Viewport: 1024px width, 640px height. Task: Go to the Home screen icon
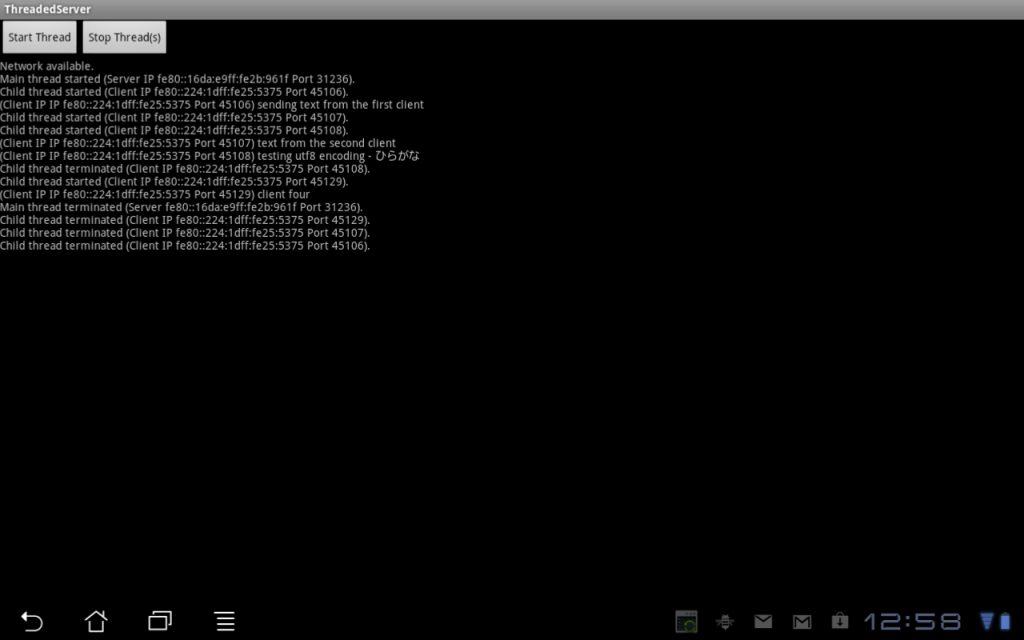tap(96, 622)
